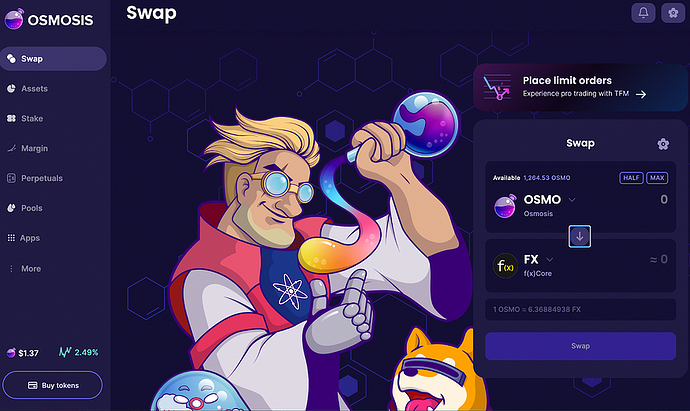Click the Osmosis logo

tap(49, 19)
